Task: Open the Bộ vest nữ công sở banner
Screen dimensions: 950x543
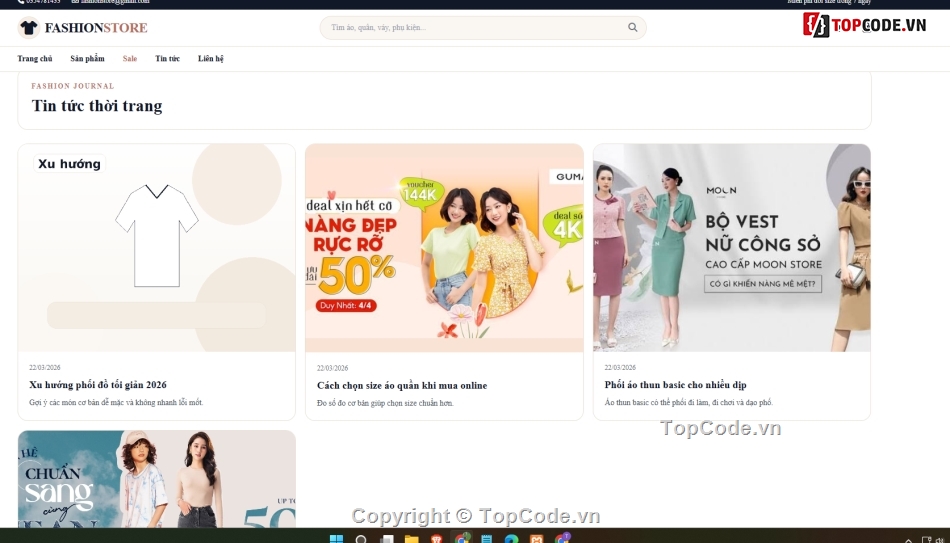Action: [732, 248]
